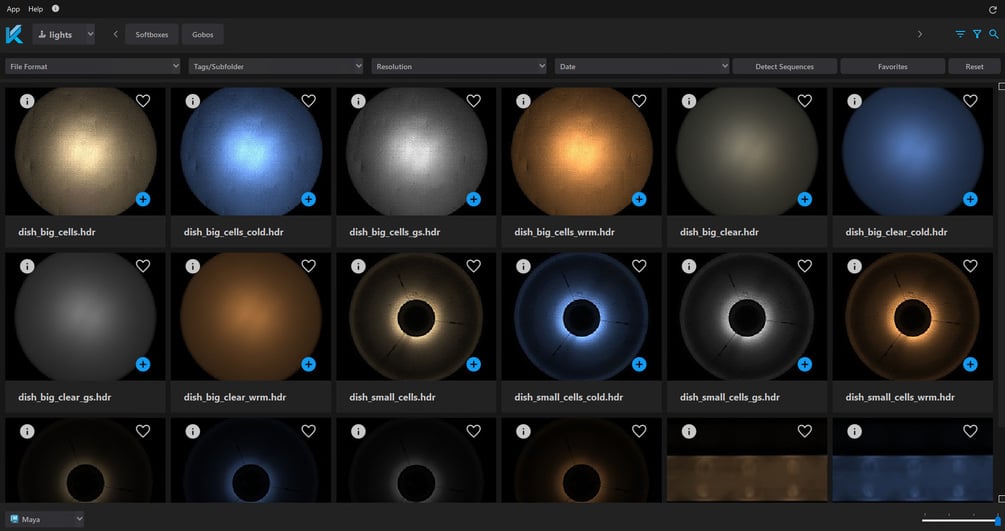
Task: Favorite dish_small_cells_gs.hdr with heart
Action: 804,266
